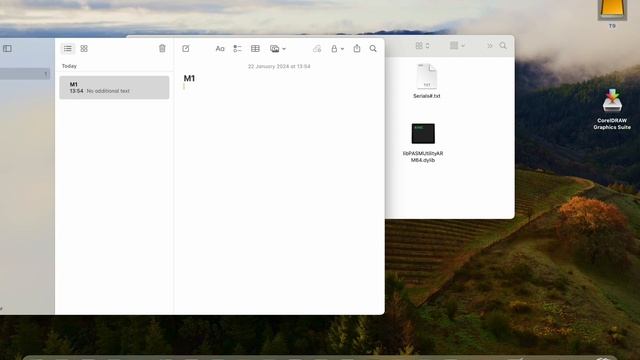Click the note date 22 January 2024
Viewport: 640px width, 360px height.
point(279,66)
